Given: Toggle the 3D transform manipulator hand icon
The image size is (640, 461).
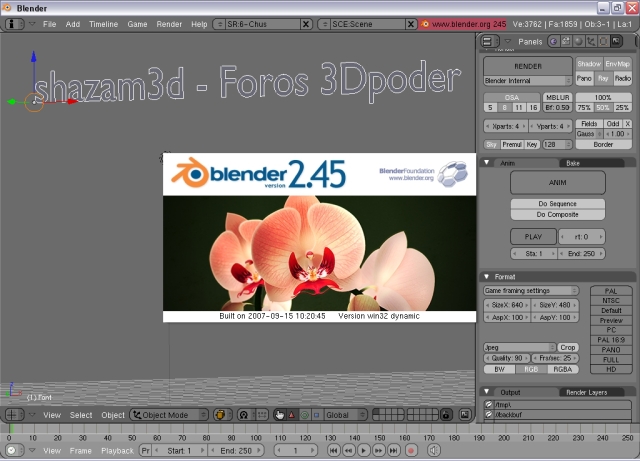Looking at the screenshot, I should tap(280, 415).
